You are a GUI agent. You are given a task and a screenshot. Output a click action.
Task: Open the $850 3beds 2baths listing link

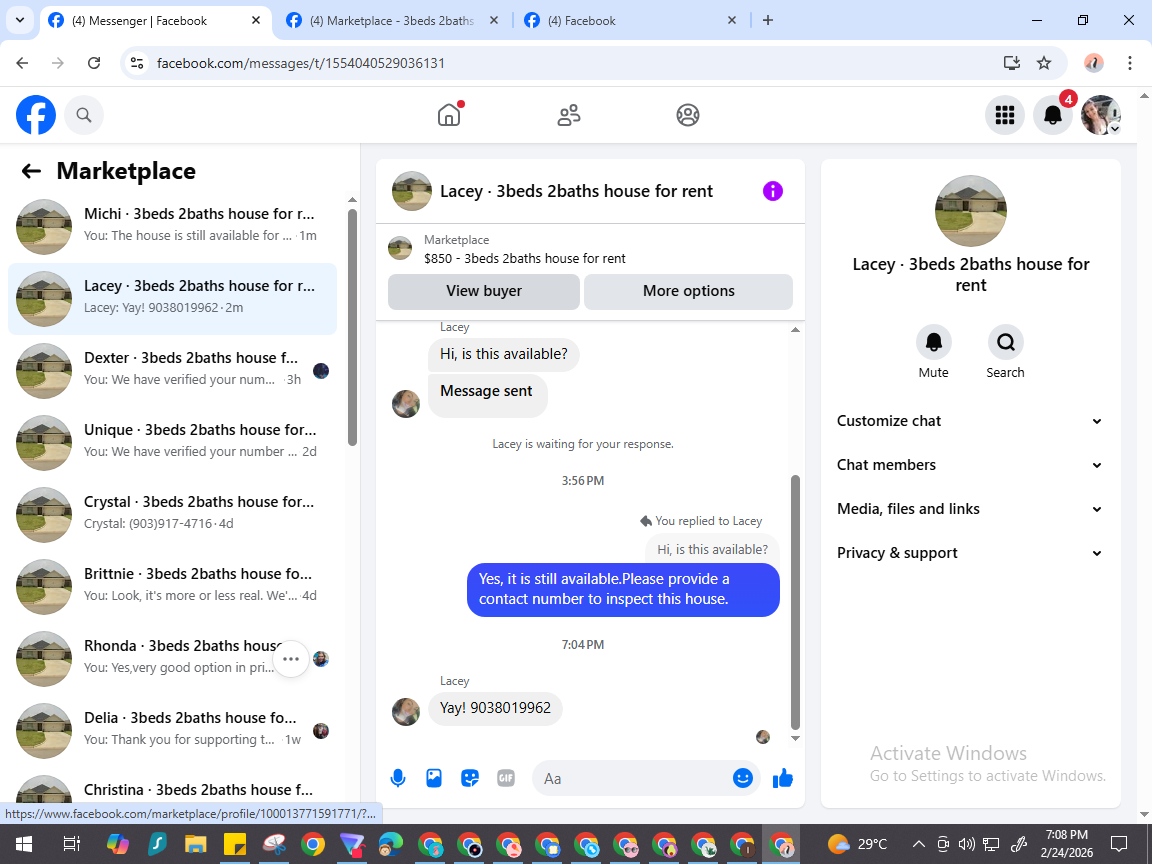click(525, 259)
